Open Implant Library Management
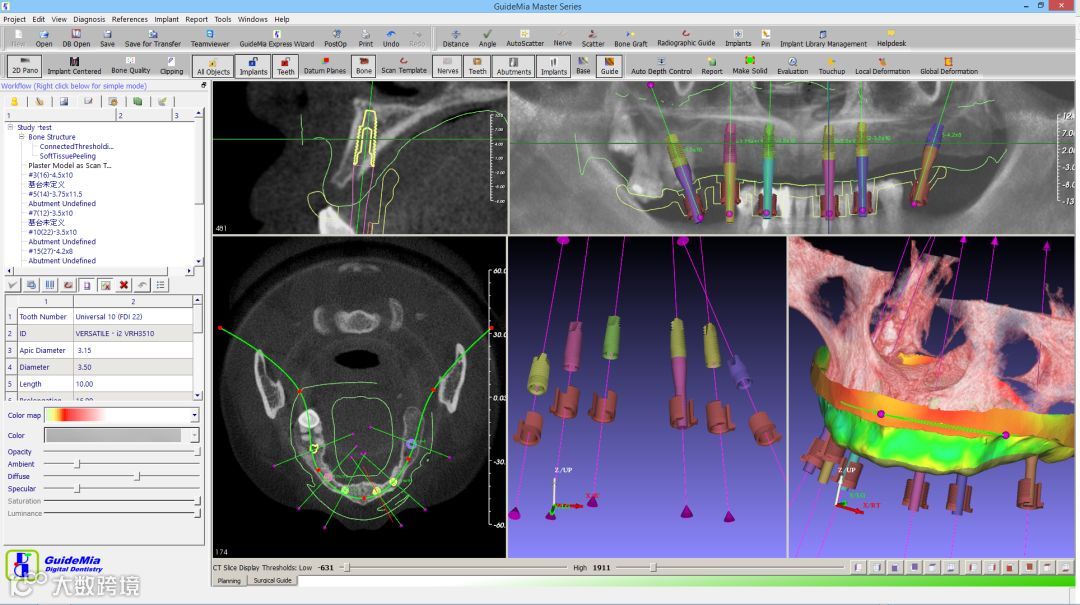This screenshot has width=1080, height=605. [x=823, y=38]
